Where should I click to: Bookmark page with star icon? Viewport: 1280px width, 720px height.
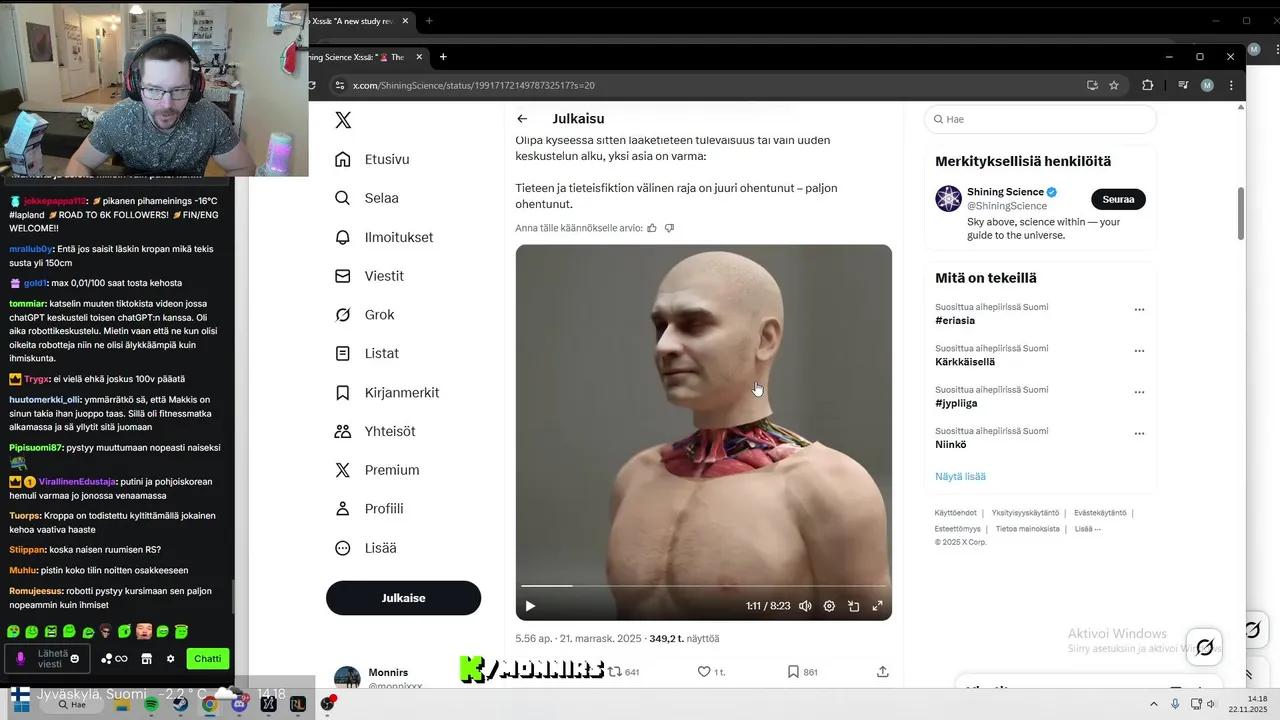point(1114,86)
